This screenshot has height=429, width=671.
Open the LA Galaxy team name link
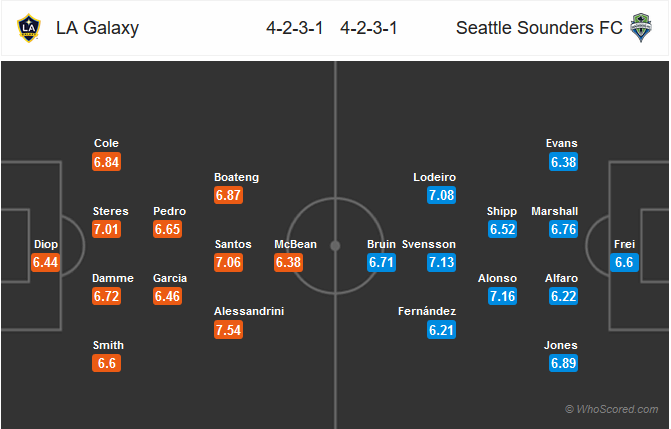98,28
